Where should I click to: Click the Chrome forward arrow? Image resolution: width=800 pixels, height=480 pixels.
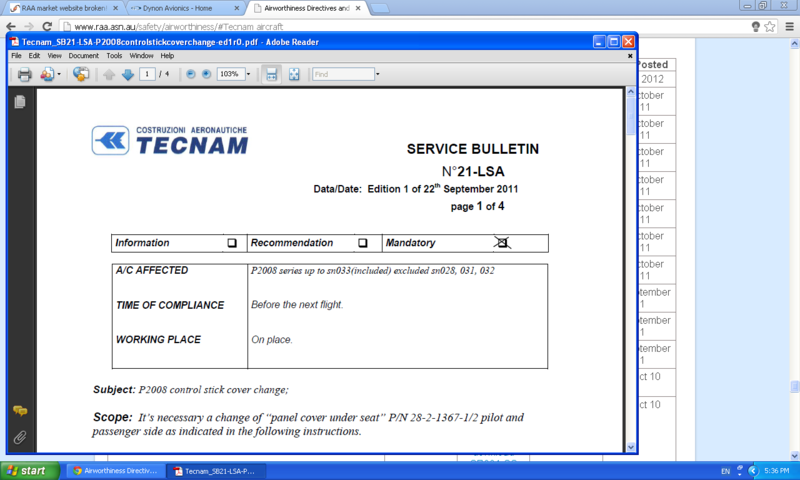point(29,27)
